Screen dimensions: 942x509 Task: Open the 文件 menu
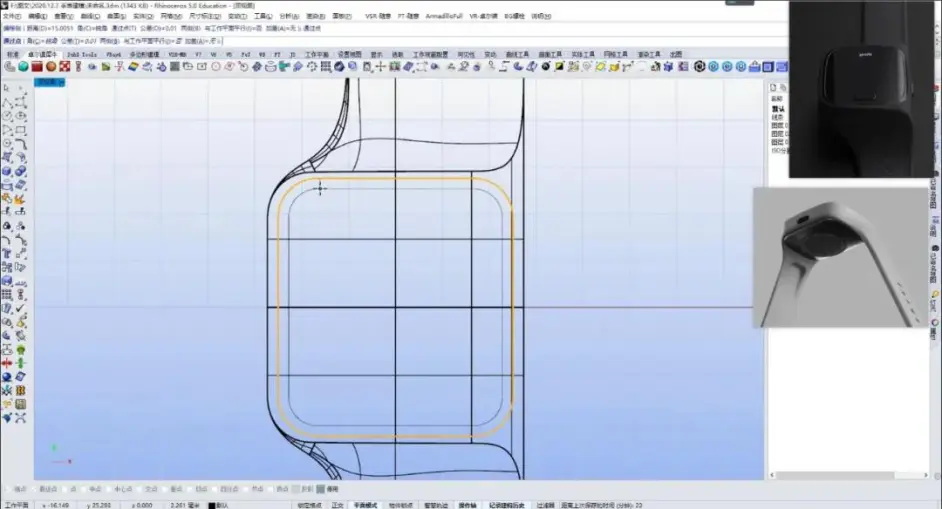[12, 16]
